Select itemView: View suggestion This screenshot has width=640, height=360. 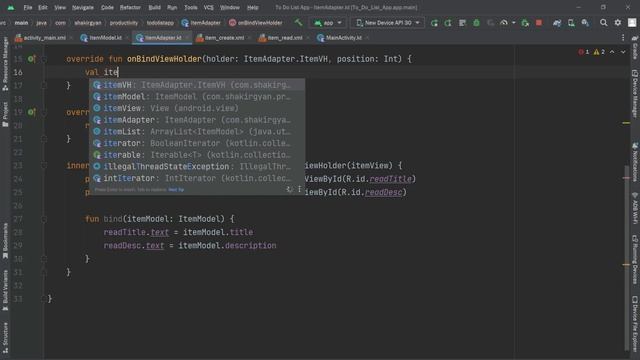pos(197,108)
